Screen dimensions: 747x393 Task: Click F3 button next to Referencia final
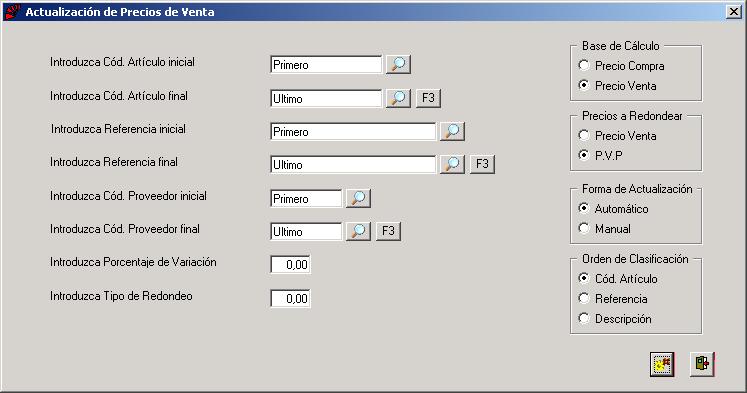[482, 164]
